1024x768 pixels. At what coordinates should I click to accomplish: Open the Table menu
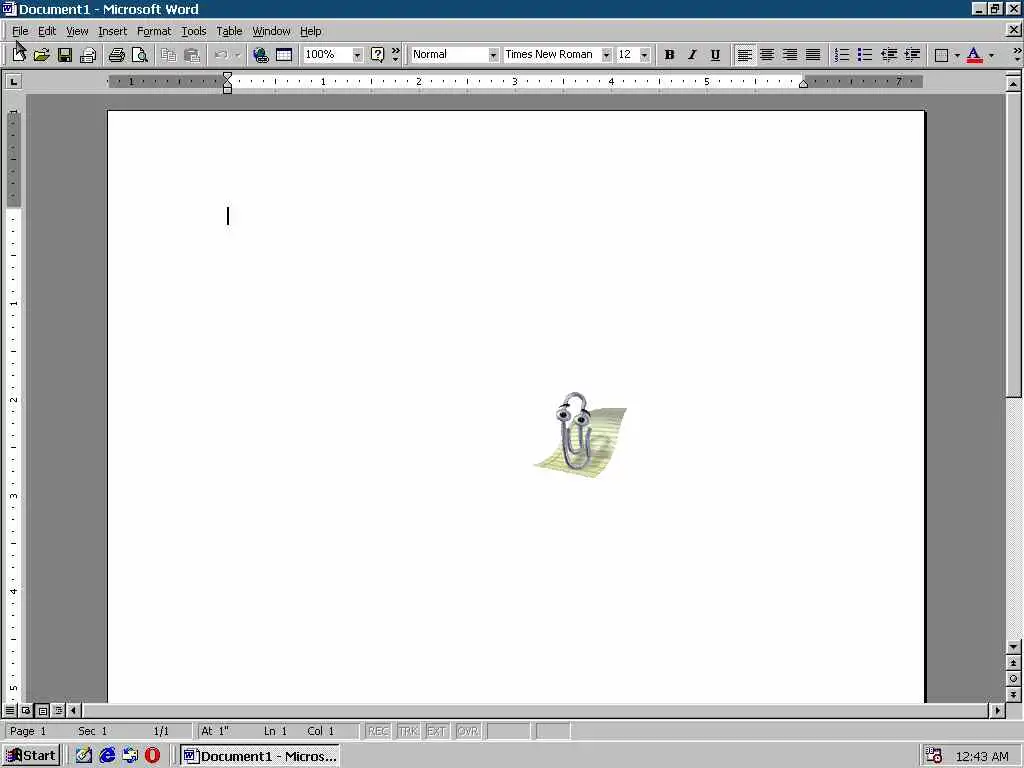point(229,31)
